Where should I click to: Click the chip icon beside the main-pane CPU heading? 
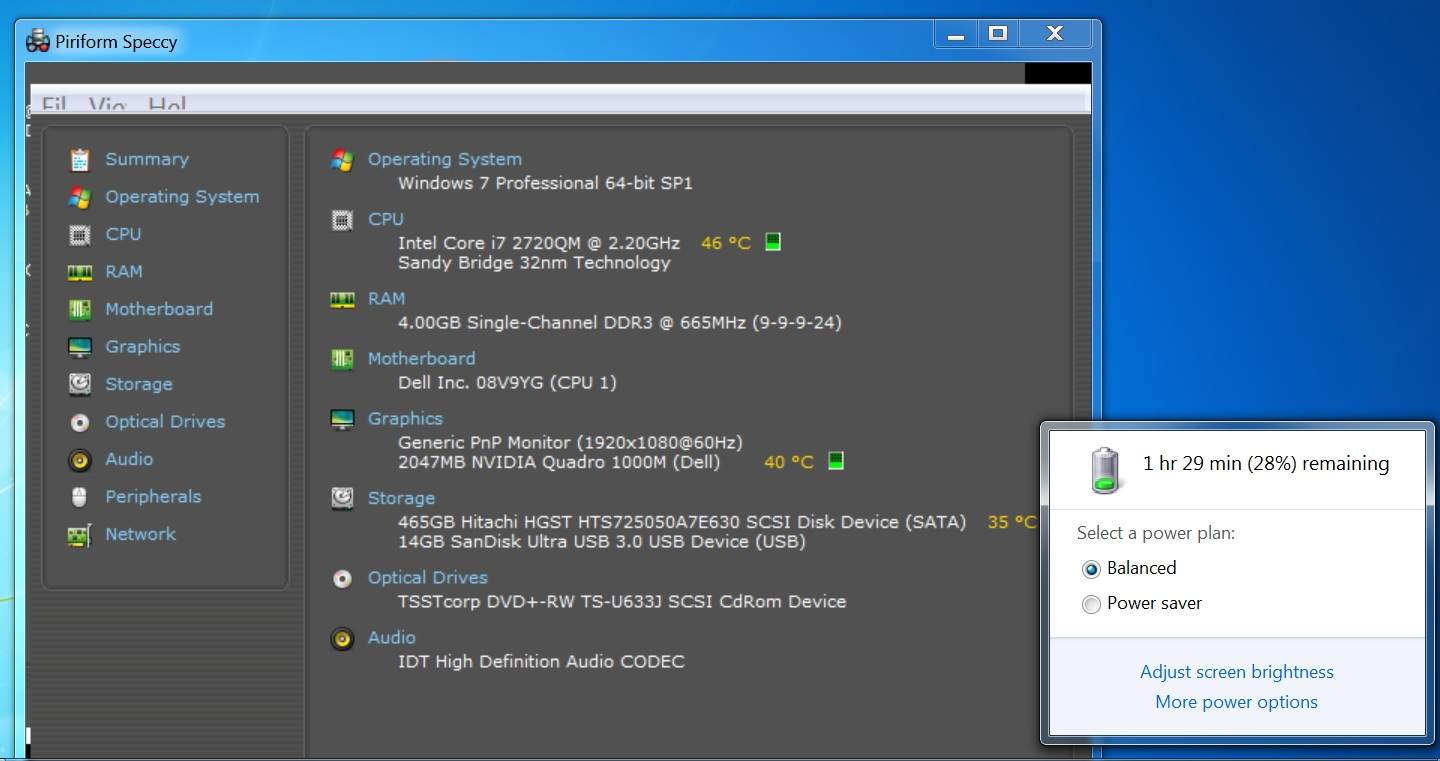(x=342, y=220)
